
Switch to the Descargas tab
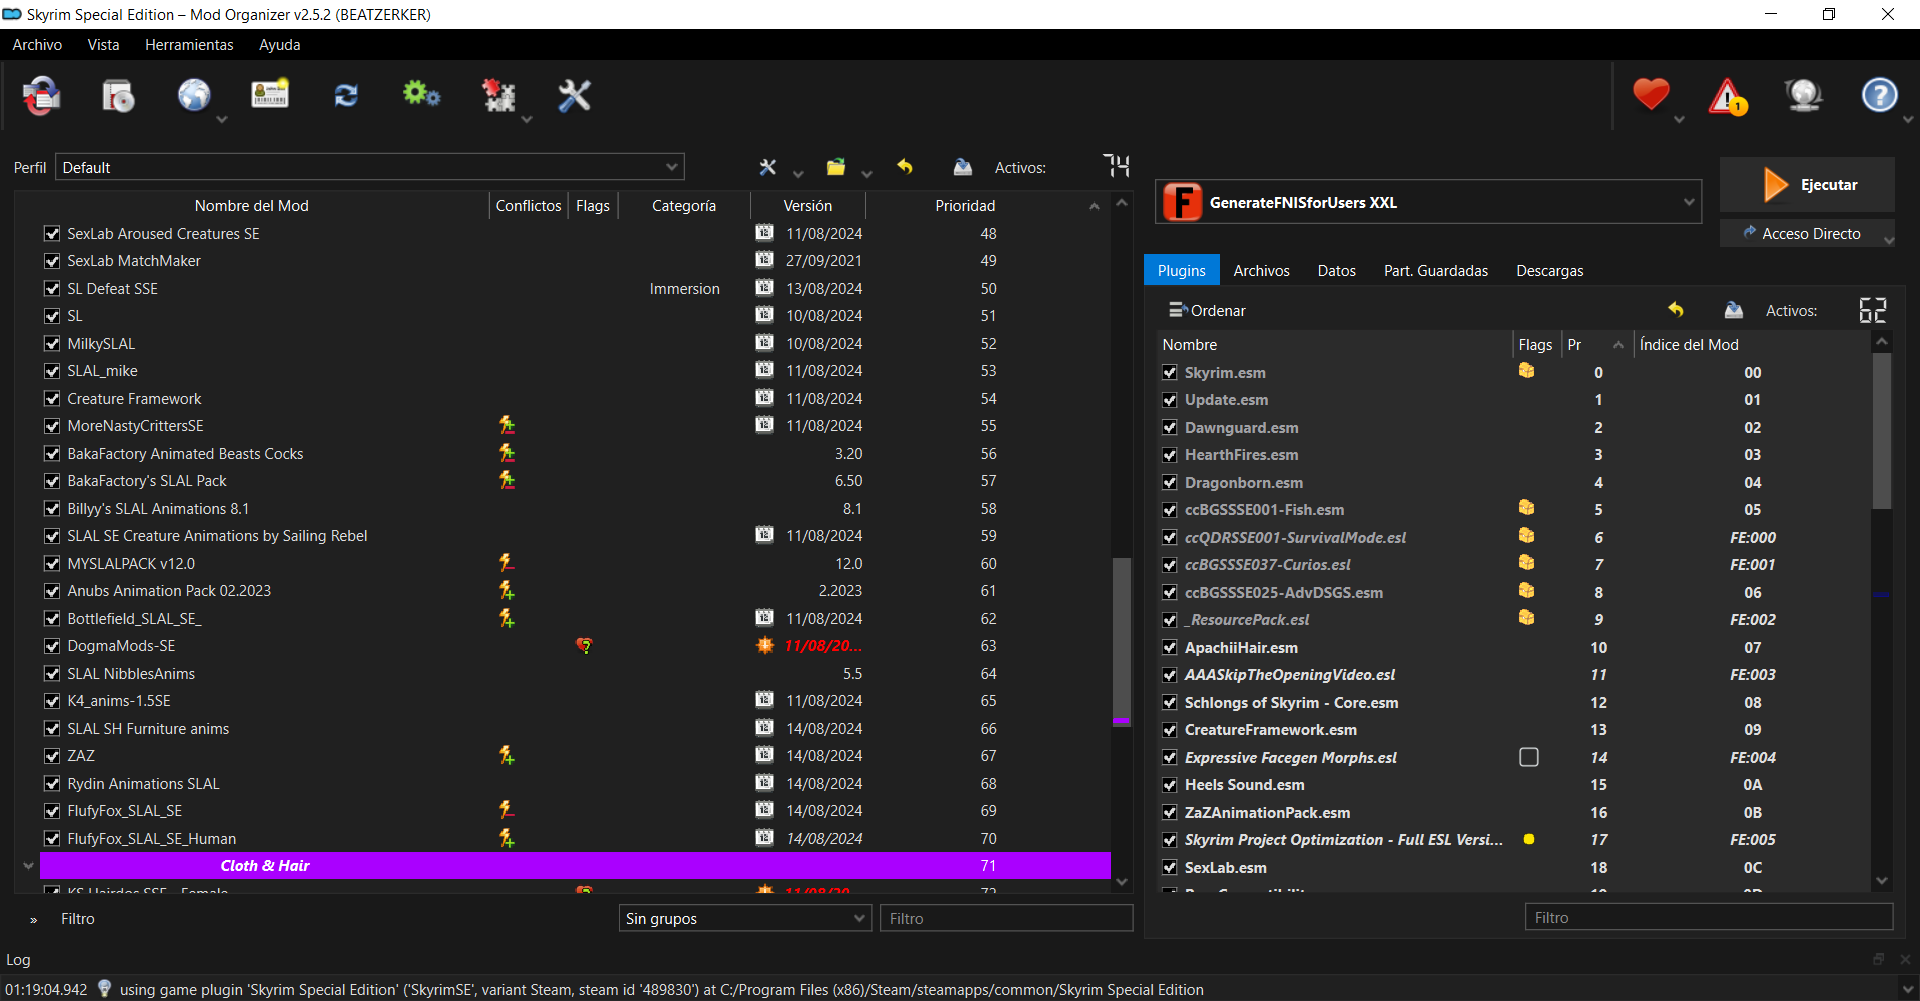click(x=1549, y=270)
